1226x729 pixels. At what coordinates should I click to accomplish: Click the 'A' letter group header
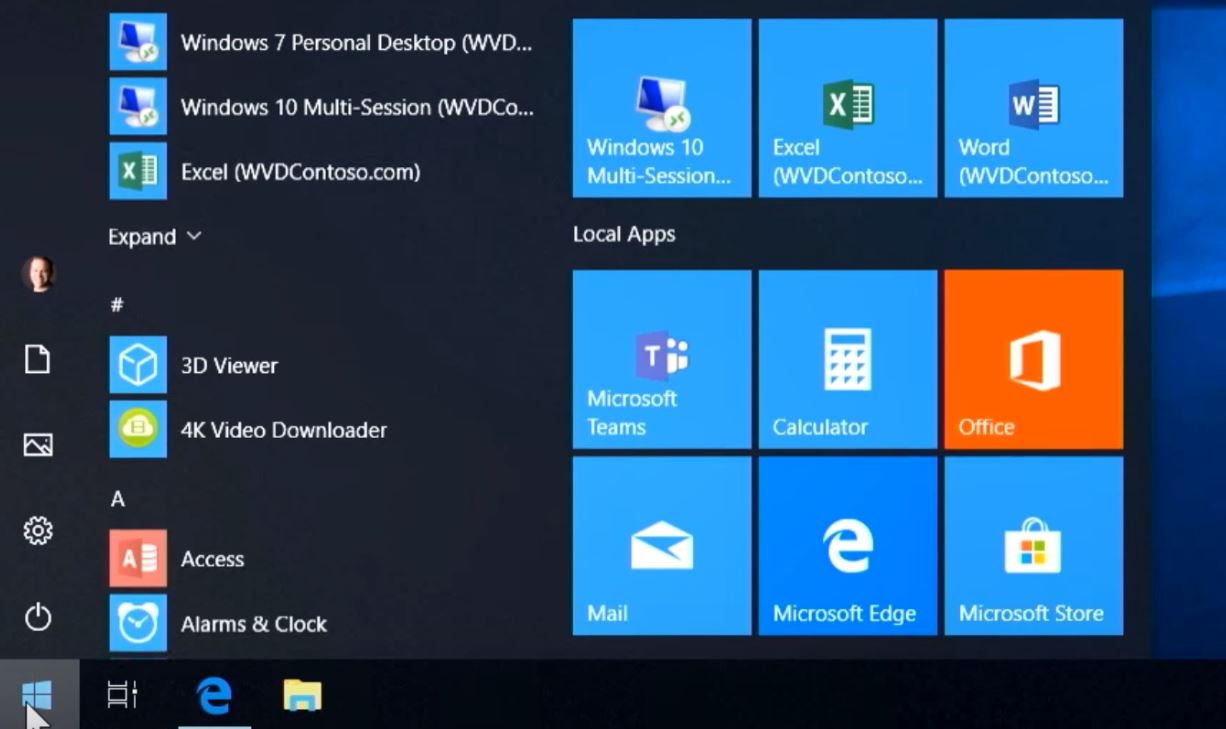pos(118,499)
